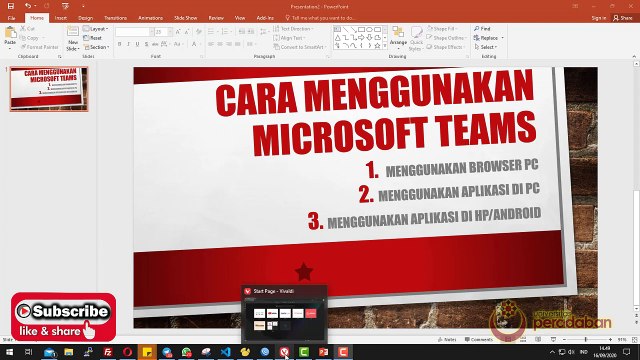Screen dimensions: 640x360
Task: Toggle Italic formatting
Action: click(x=129, y=44)
